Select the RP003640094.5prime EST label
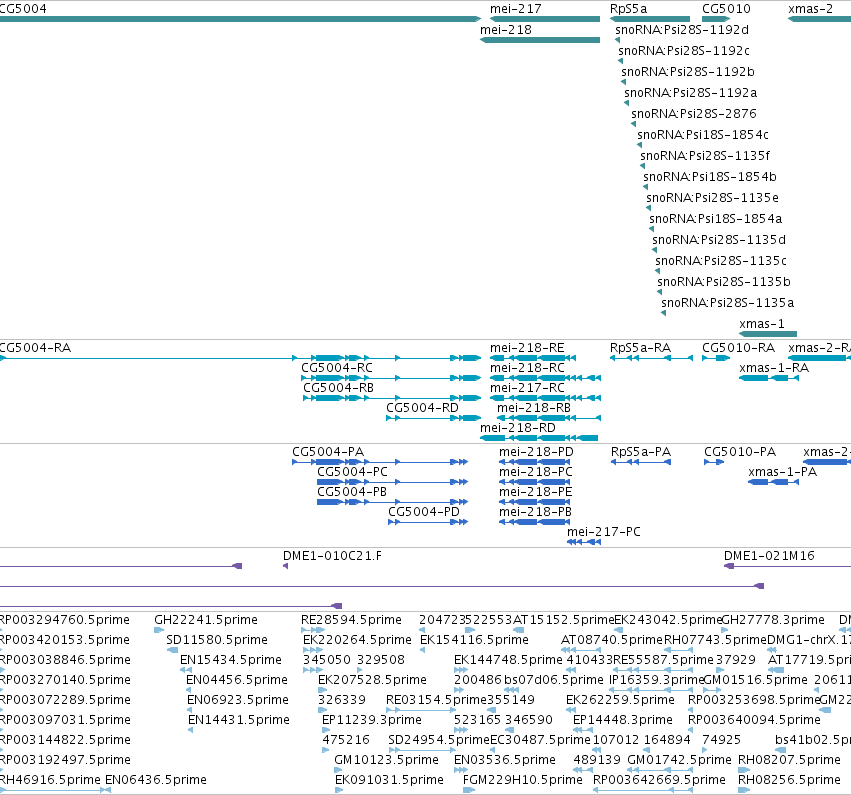Image resolution: width=851 pixels, height=795 pixels. 754,720
